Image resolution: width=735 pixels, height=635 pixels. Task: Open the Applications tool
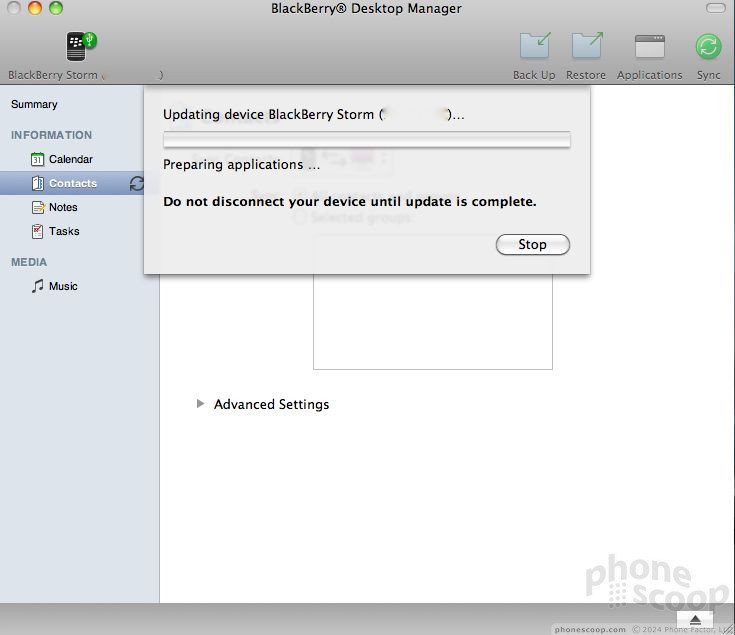649,56
